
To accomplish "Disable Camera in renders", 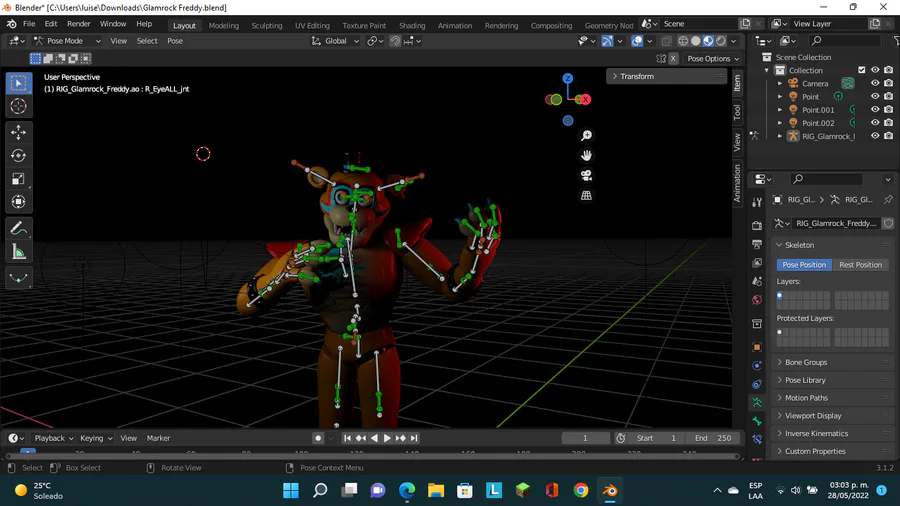I will pyautogui.click(x=889, y=83).
